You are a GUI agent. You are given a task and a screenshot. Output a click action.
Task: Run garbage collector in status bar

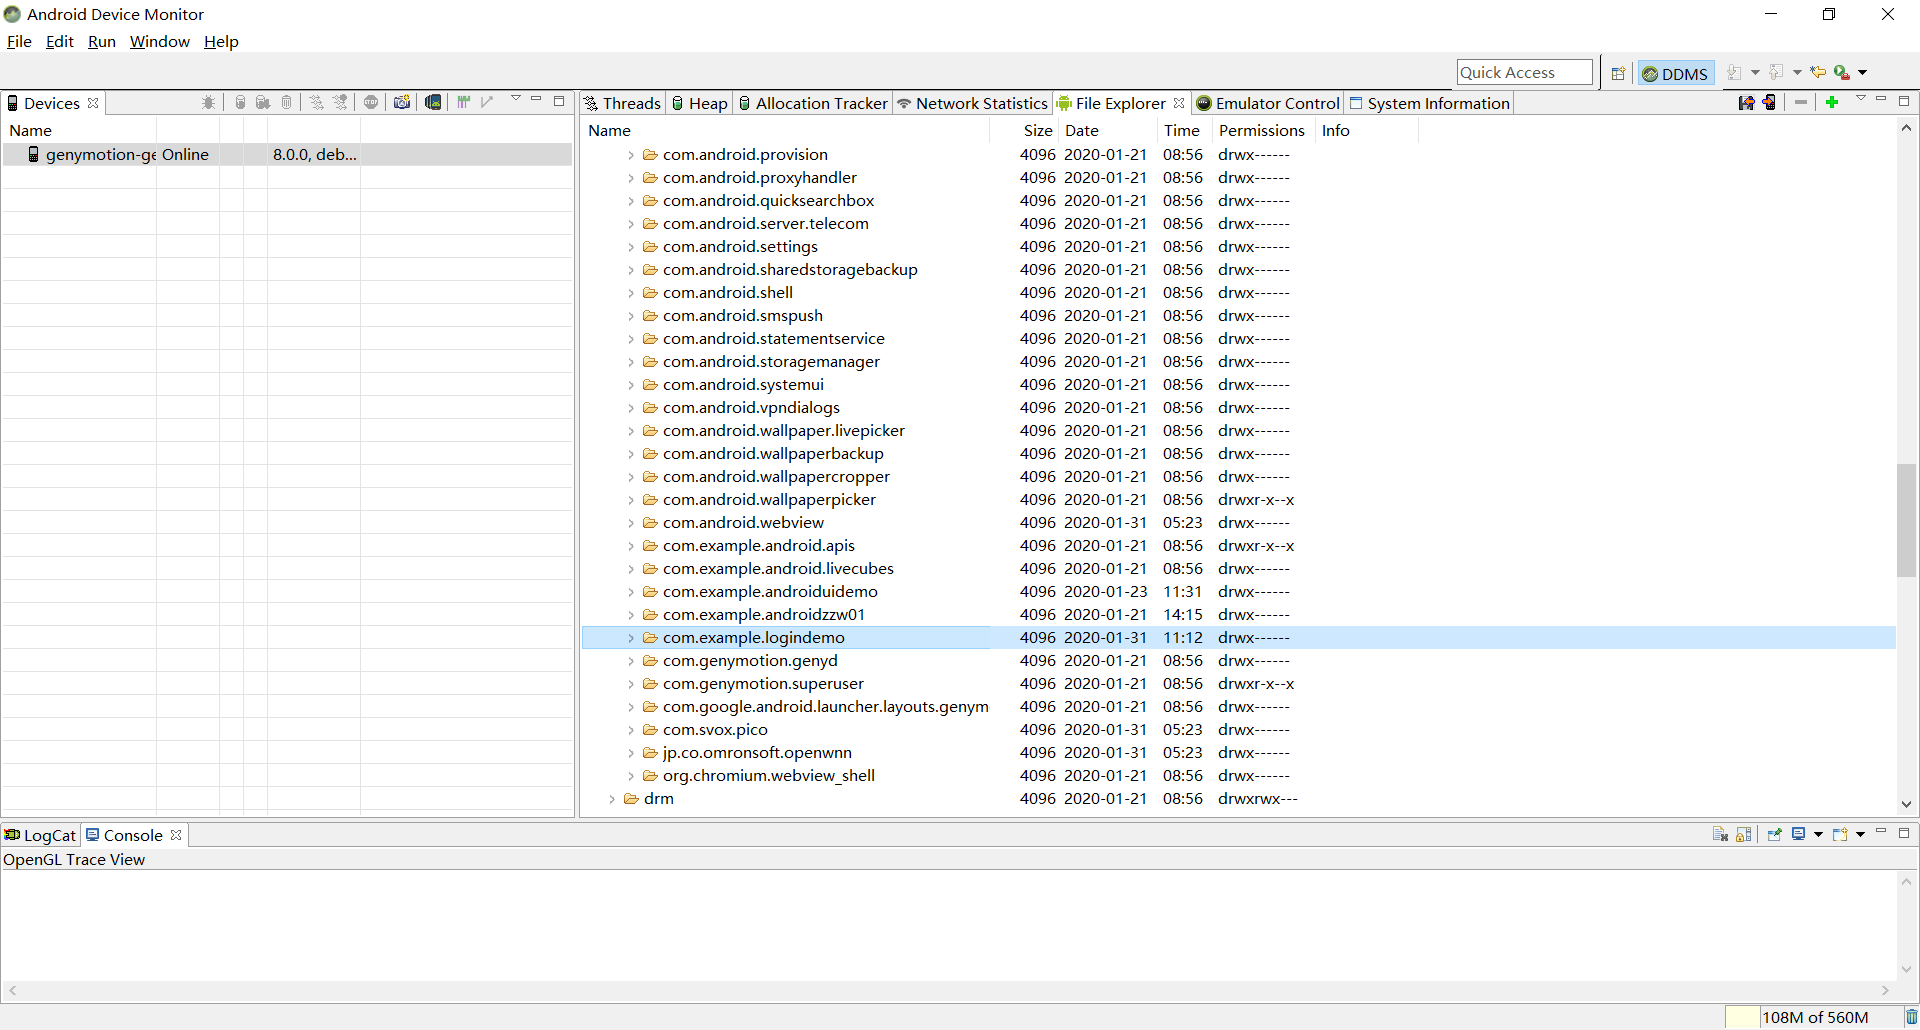pyautogui.click(x=1910, y=1017)
